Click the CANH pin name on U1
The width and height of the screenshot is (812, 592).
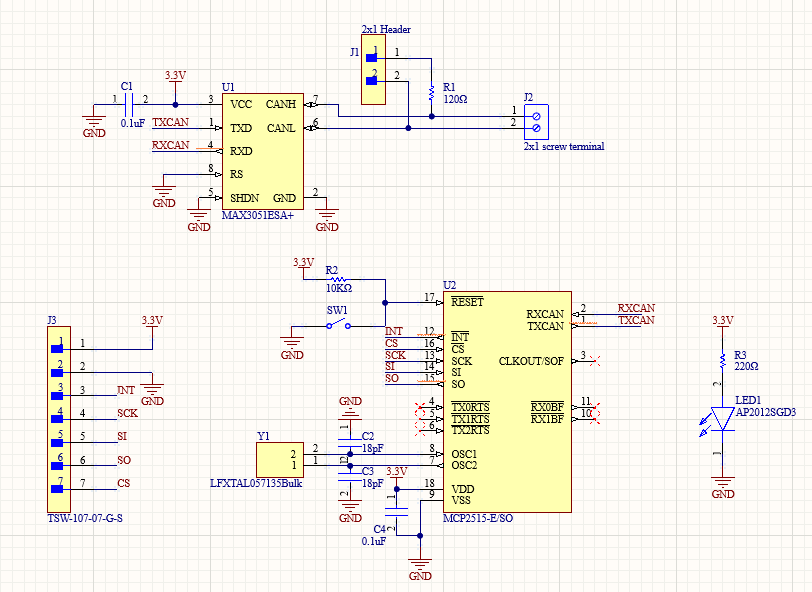[x=281, y=105]
